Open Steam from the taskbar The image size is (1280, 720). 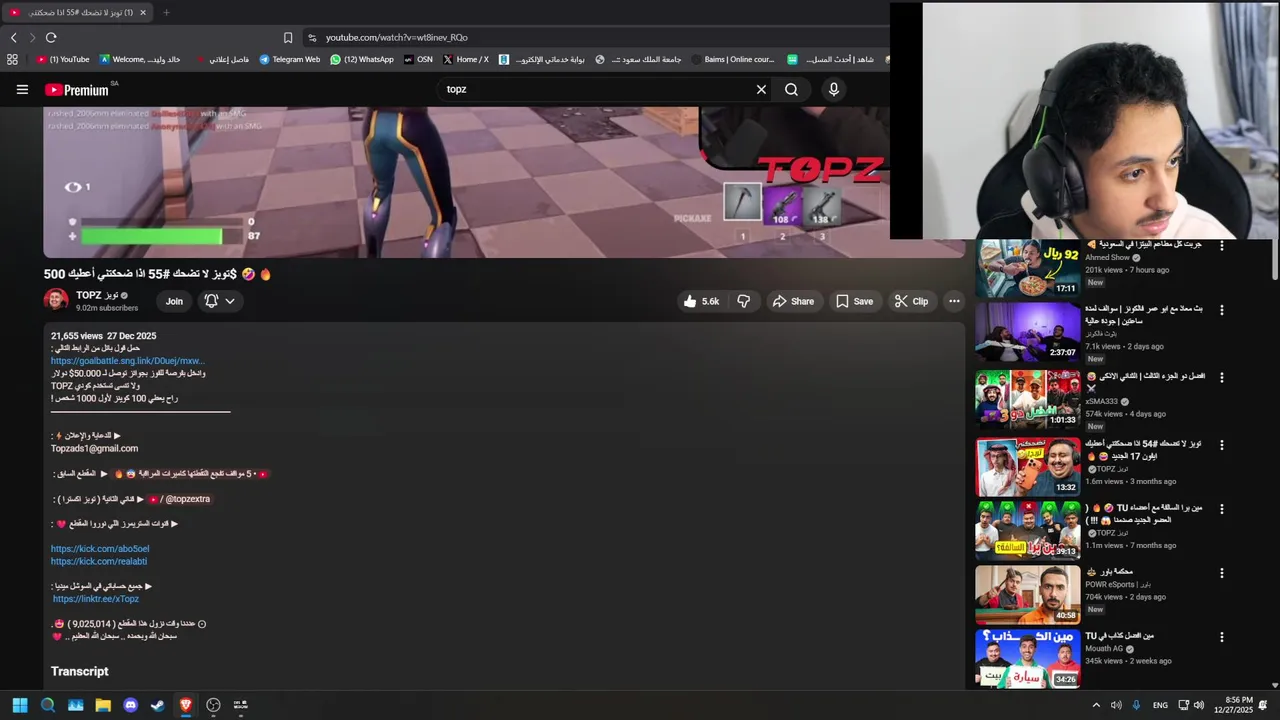click(x=157, y=705)
